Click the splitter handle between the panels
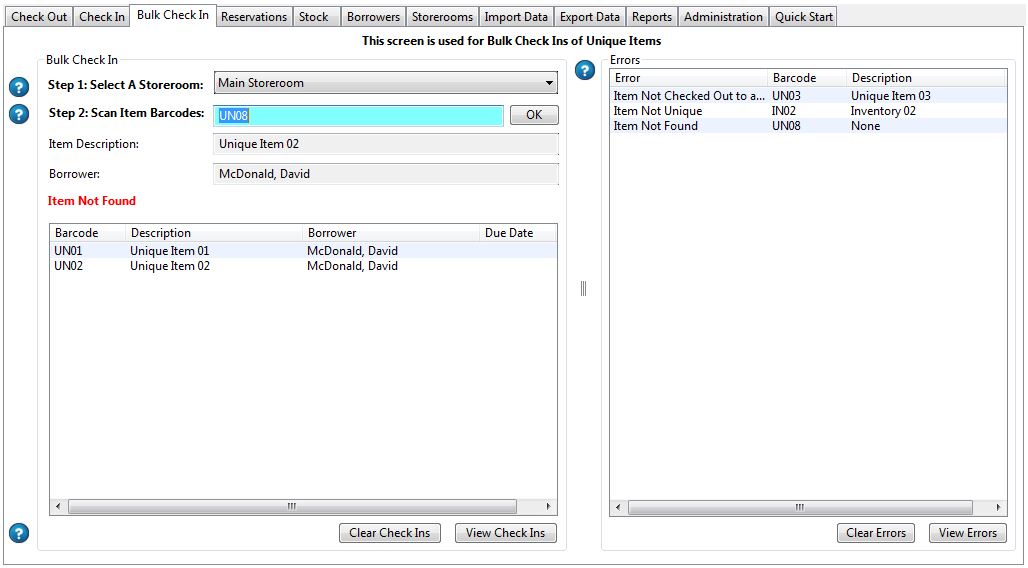This screenshot has width=1028, height=568. tap(583, 288)
